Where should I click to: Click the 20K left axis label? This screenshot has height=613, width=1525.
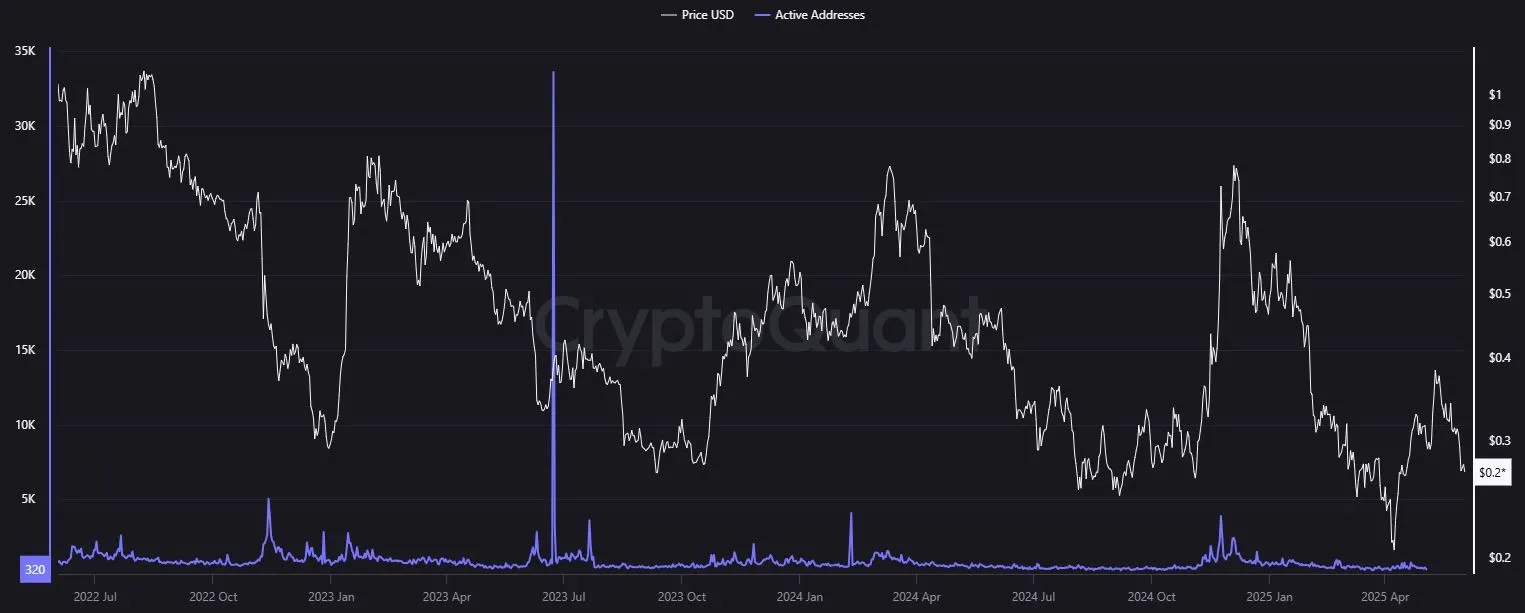(x=25, y=275)
